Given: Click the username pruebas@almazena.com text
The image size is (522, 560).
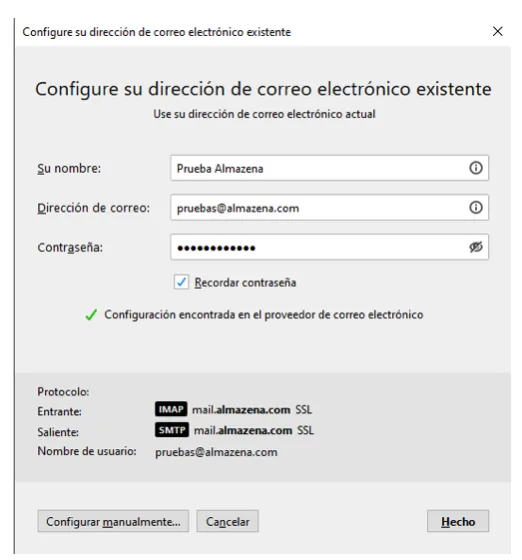Looking at the screenshot, I should coord(216,452).
